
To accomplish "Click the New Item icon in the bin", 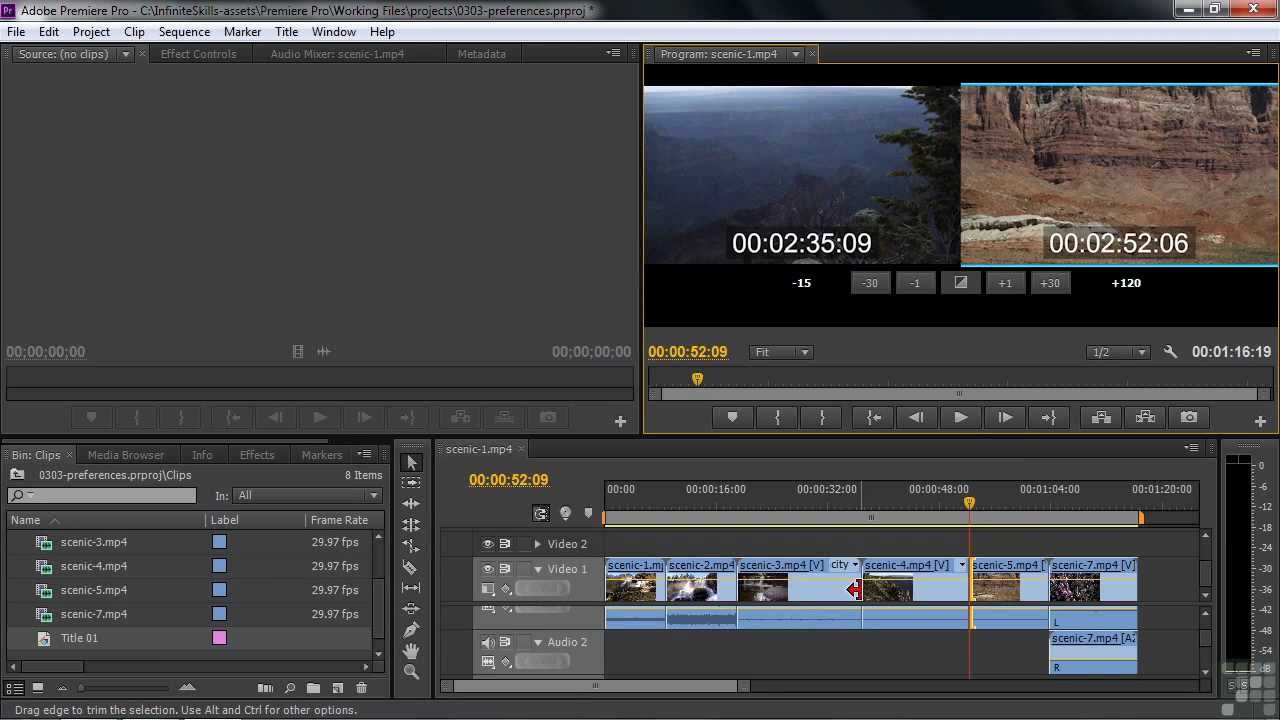I will (338, 688).
